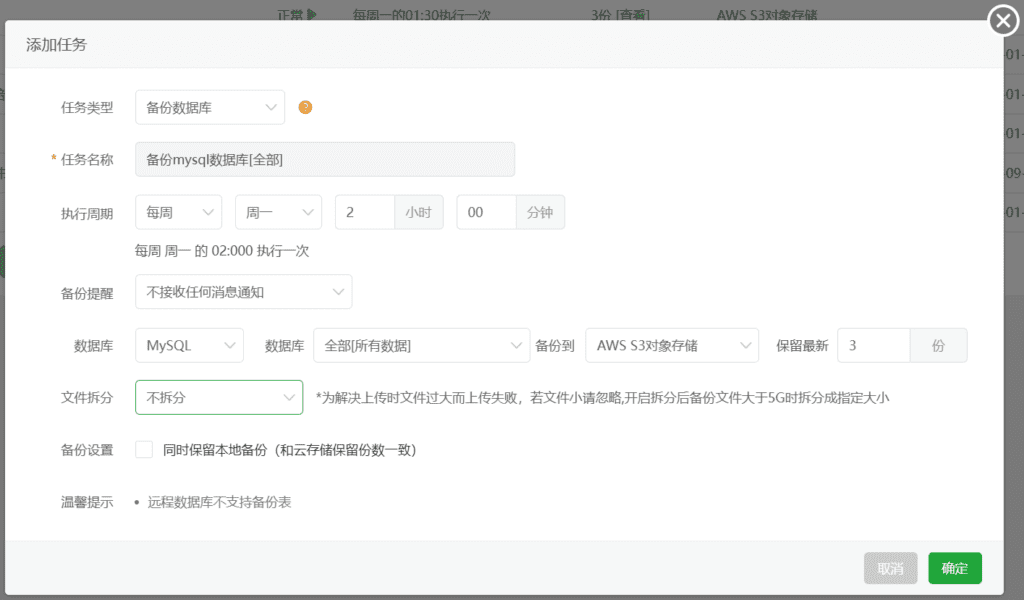Viewport: 1024px width, 600px height.
Task: Open the 备份数据库 task type dropdown
Action: point(209,105)
